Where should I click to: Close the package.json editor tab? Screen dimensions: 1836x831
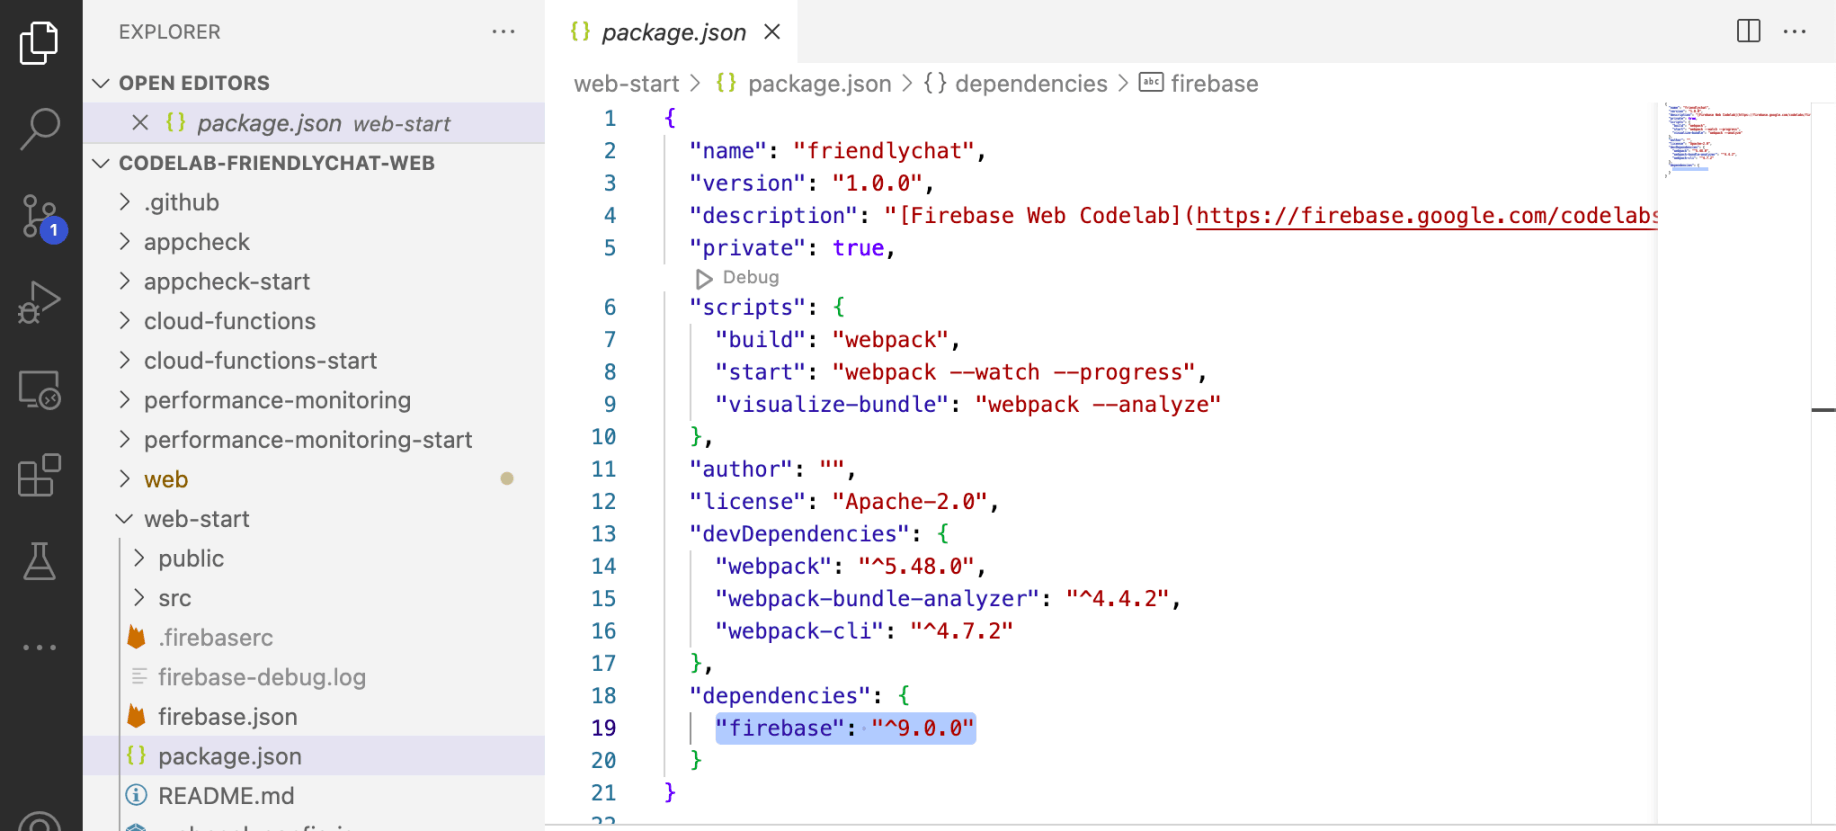coord(772,32)
